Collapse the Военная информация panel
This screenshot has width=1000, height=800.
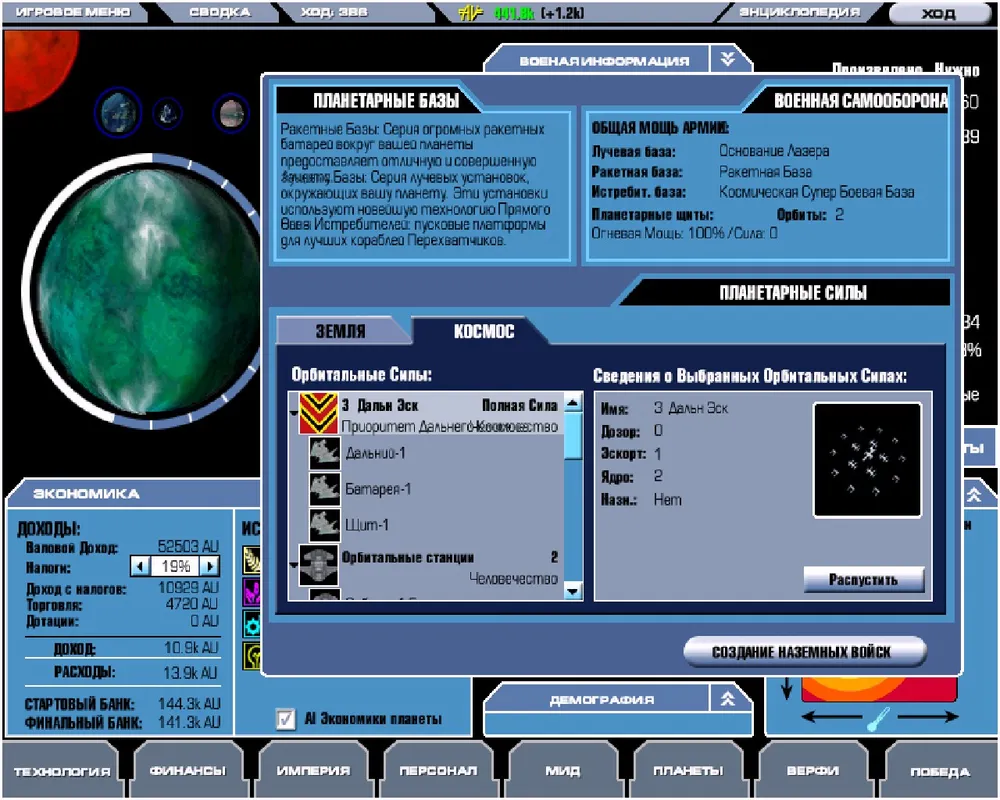coord(729,60)
